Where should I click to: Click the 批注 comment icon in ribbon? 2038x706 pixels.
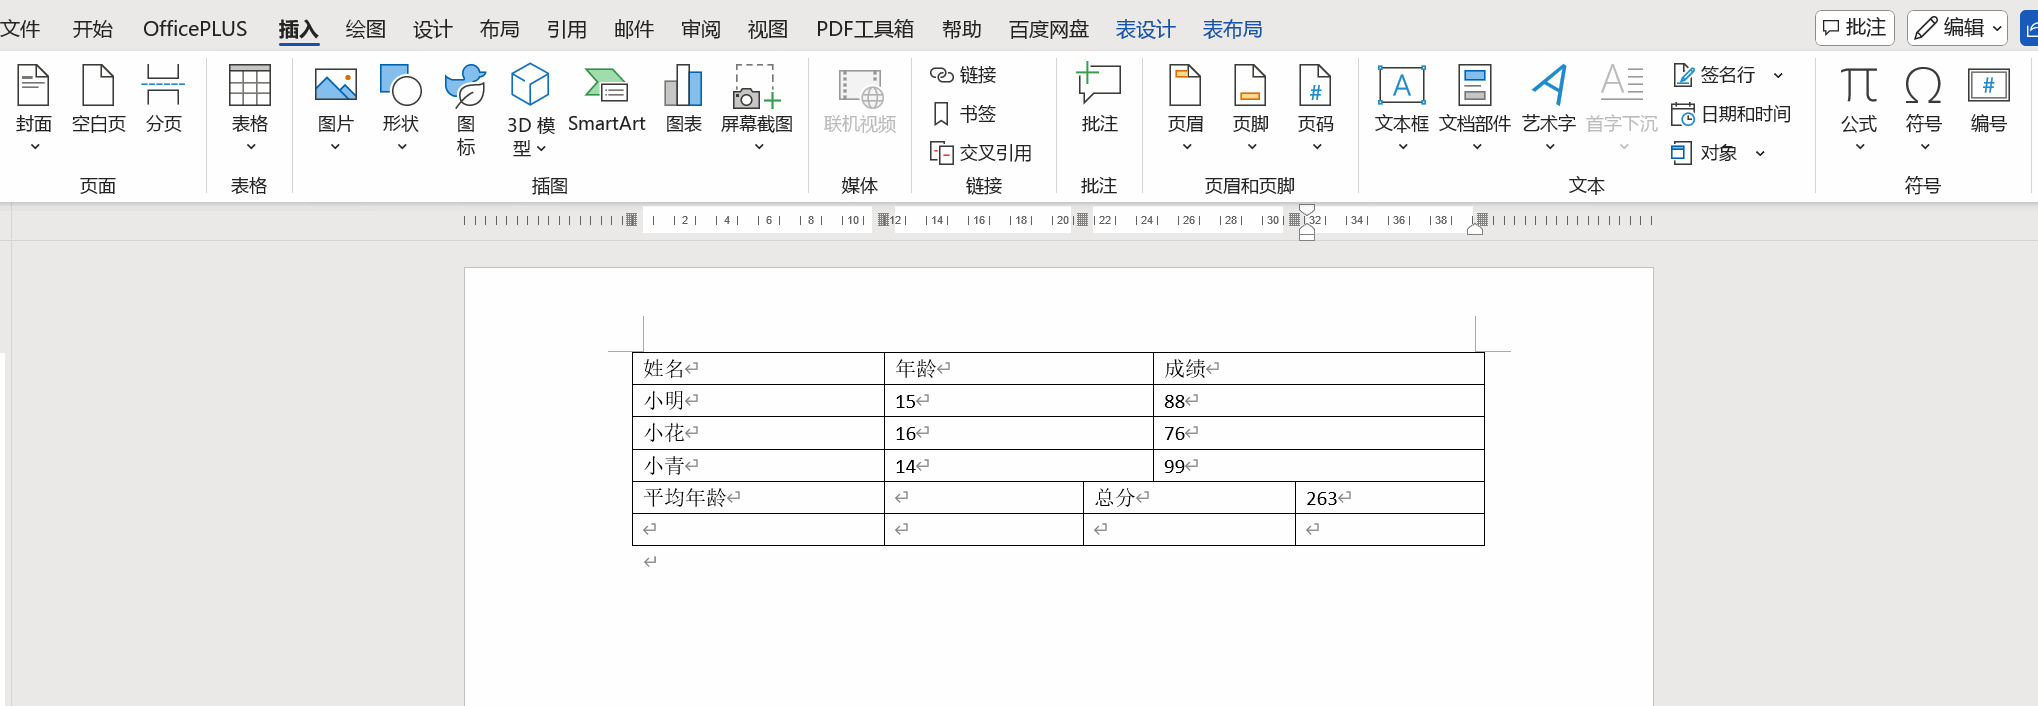1099,98
